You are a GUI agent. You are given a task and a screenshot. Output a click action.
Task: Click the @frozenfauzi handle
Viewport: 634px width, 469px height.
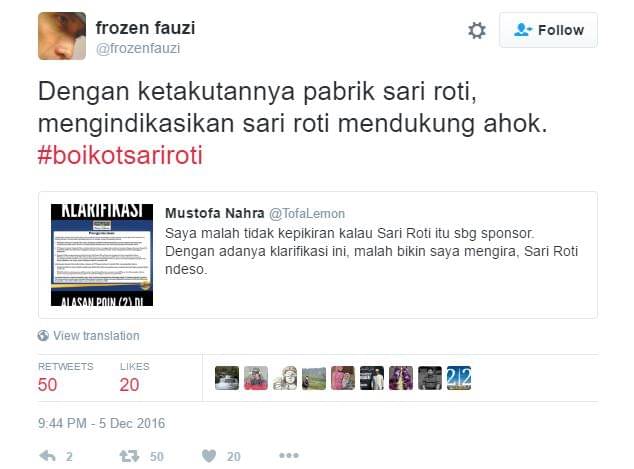[138, 49]
